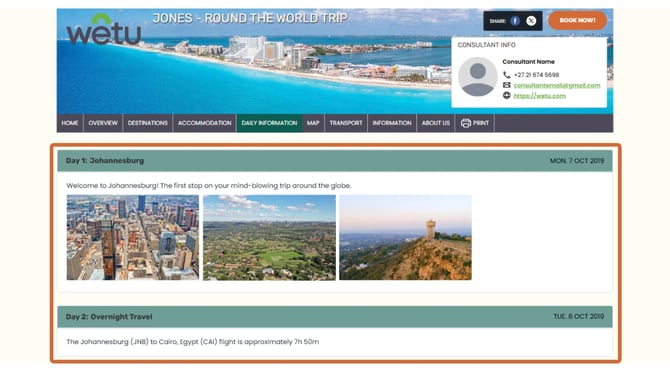
Task: Open the hilltop tower sunset photo
Action: pos(406,237)
